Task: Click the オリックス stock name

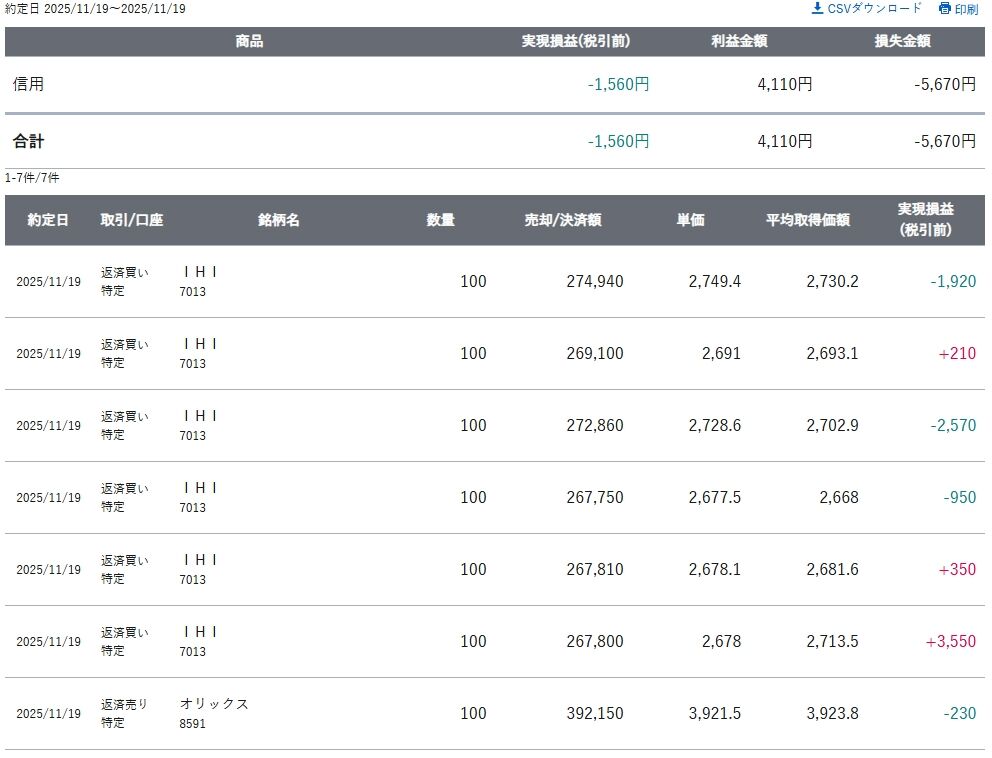Action: (214, 704)
